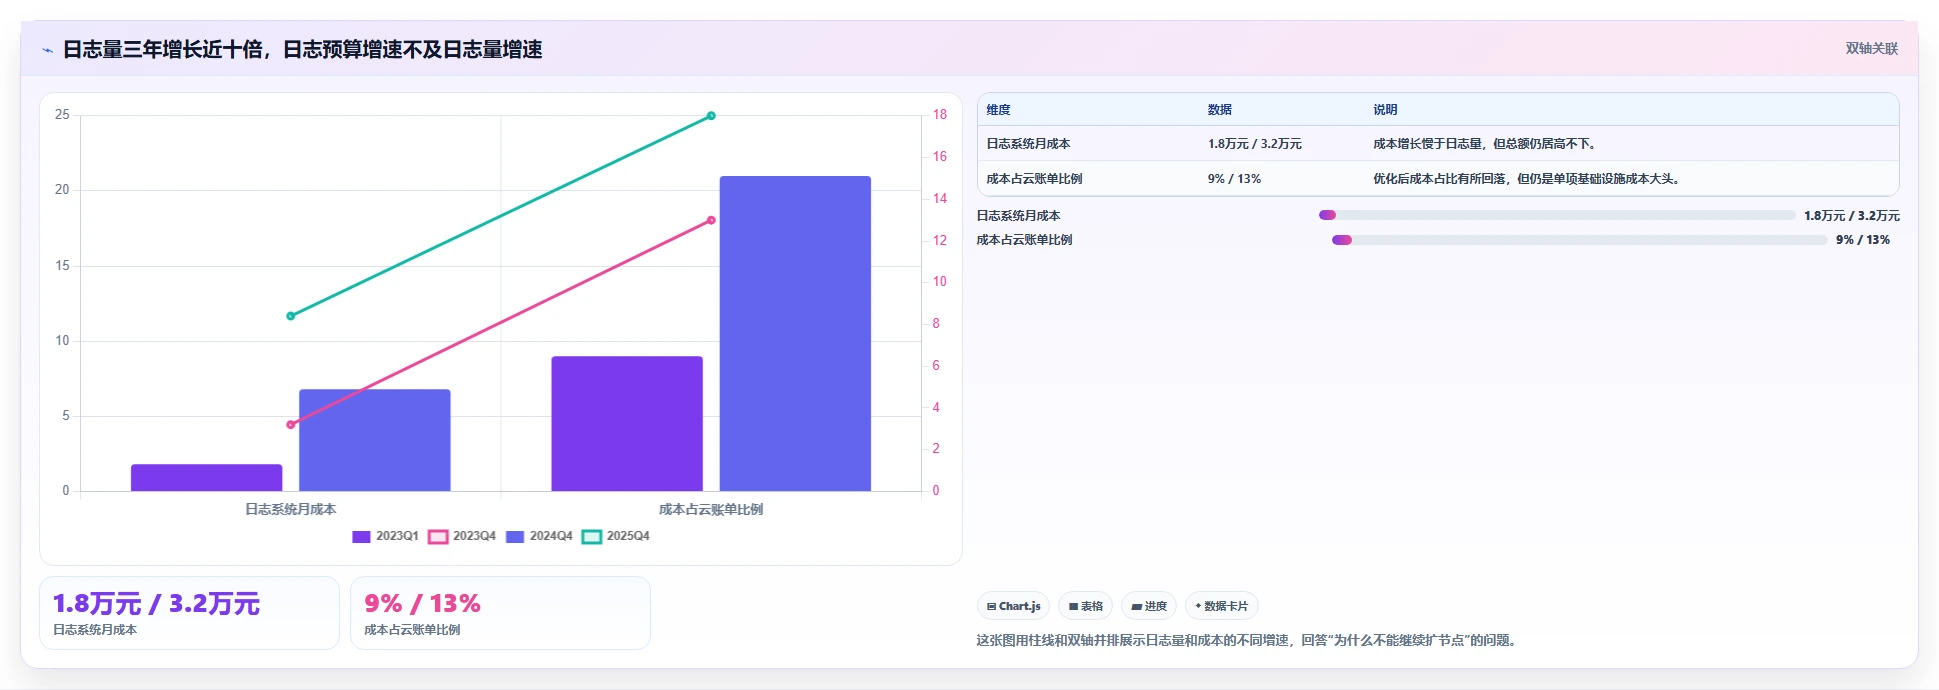Click the teal line point at the chart top
This screenshot has height=690, width=1939.
tap(711, 116)
